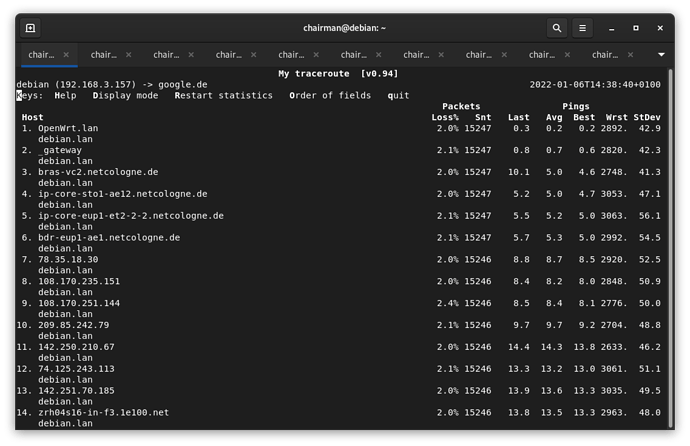Close the tenth terminal tab
The height and width of the screenshot is (446, 690).
(x=631, y=55)
